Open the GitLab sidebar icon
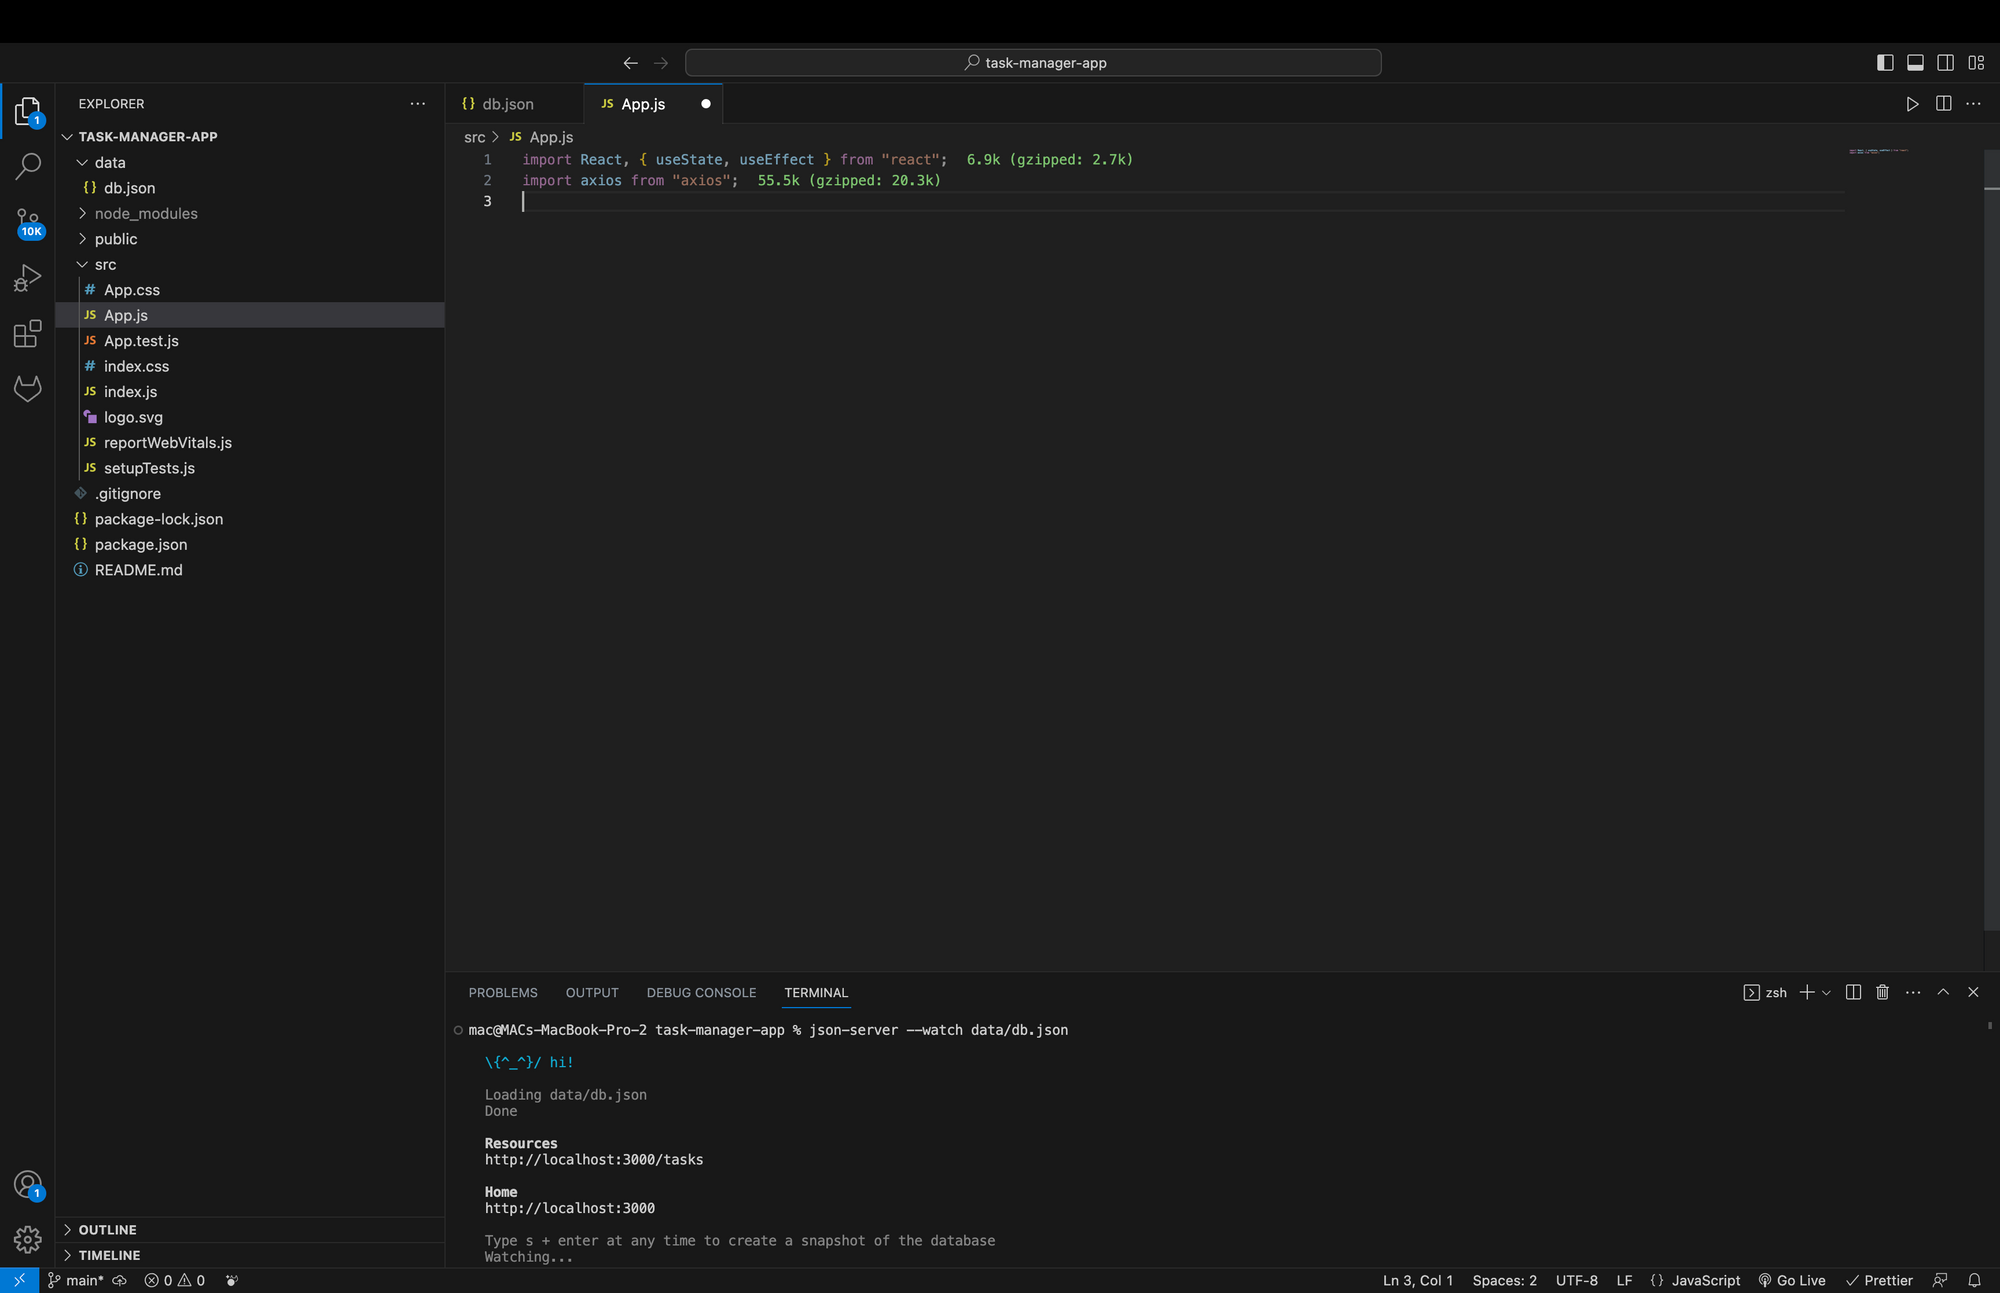This screenshot has width=2000, height=1293. 28,388
